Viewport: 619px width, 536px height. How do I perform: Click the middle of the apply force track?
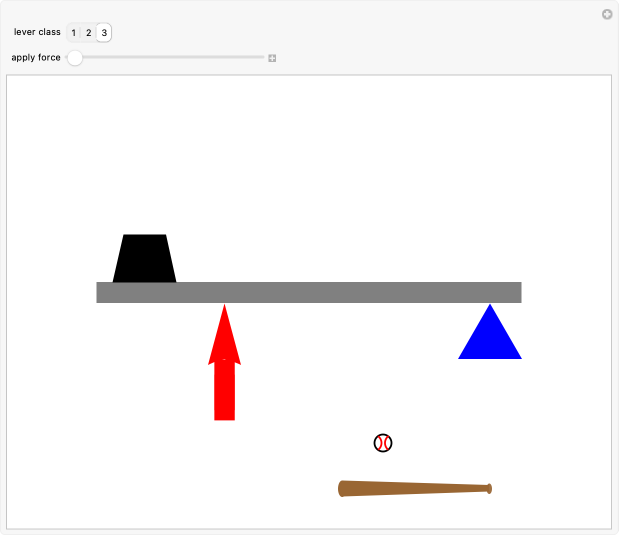(166, 58)
